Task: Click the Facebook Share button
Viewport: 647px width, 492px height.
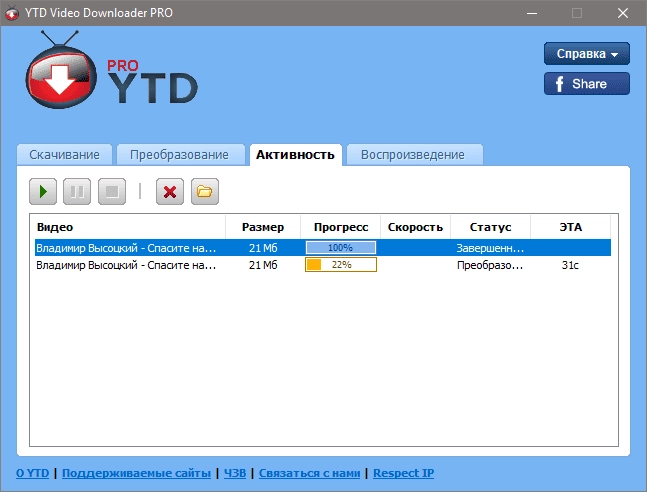Action: [x=587, y=84]
